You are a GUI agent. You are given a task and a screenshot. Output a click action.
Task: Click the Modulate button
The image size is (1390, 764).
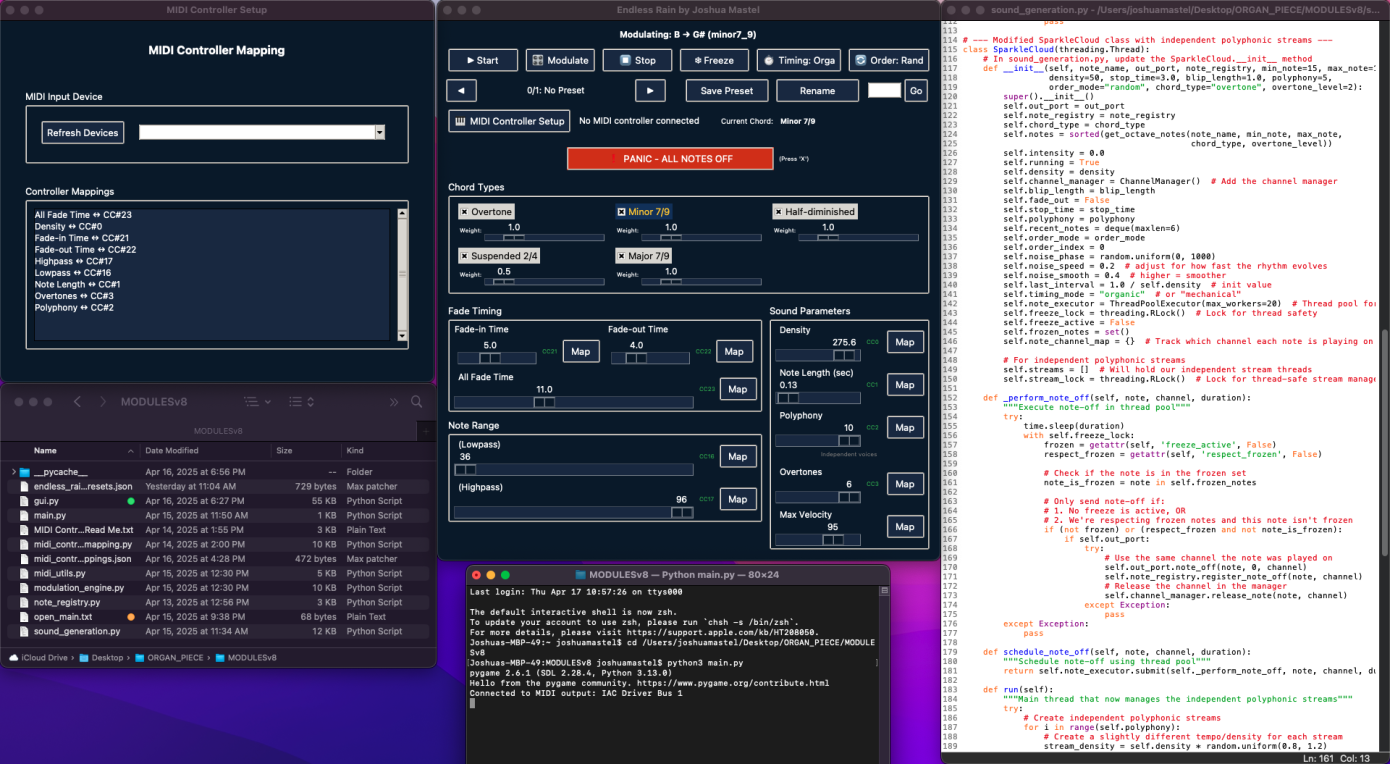(x=560, y=60)
